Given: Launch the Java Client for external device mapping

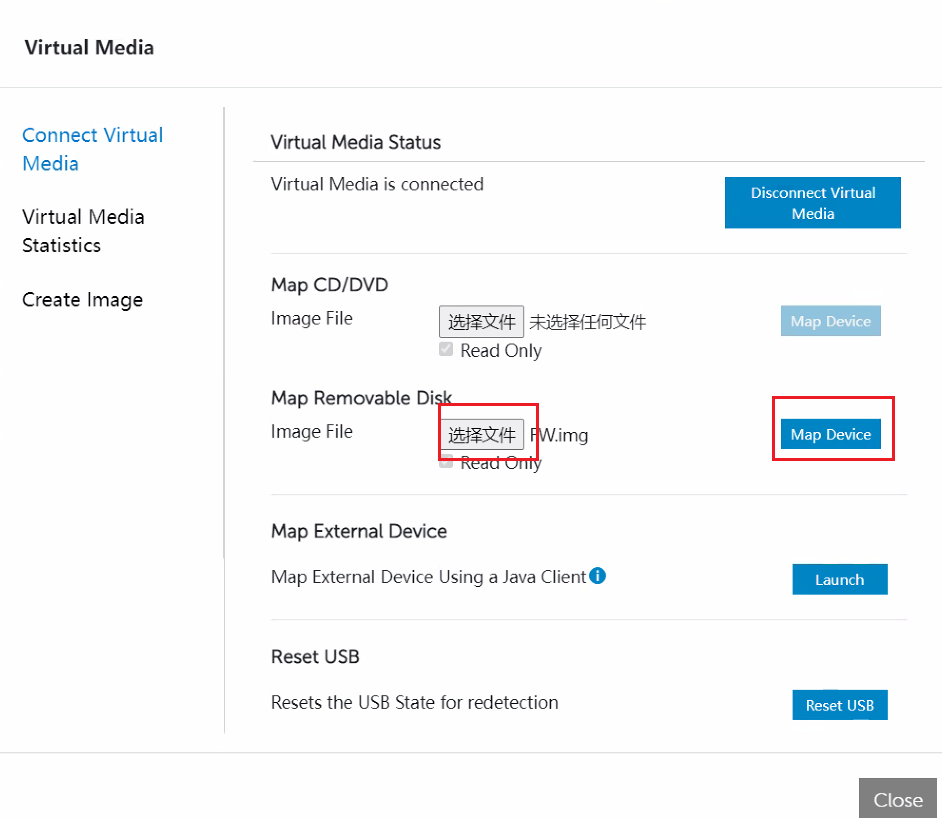Looking at the screenshot, I should 839,579.
